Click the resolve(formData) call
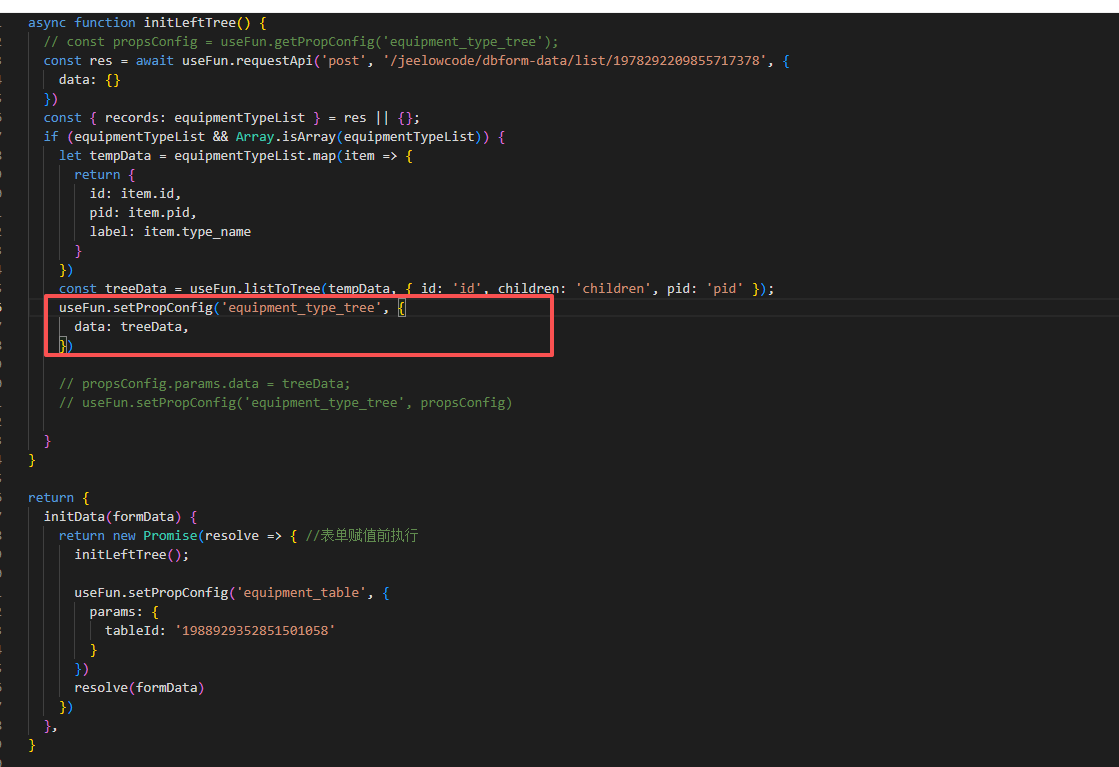 pos(139,687)
